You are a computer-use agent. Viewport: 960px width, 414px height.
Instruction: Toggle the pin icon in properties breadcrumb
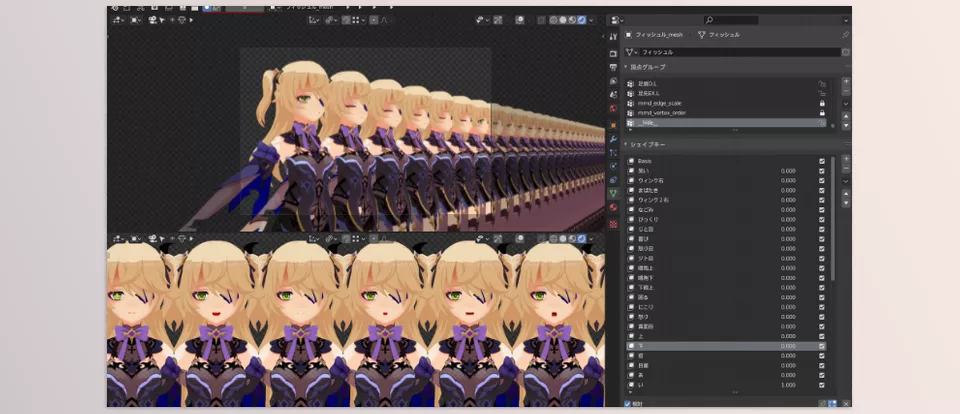[x=846, y=35]
